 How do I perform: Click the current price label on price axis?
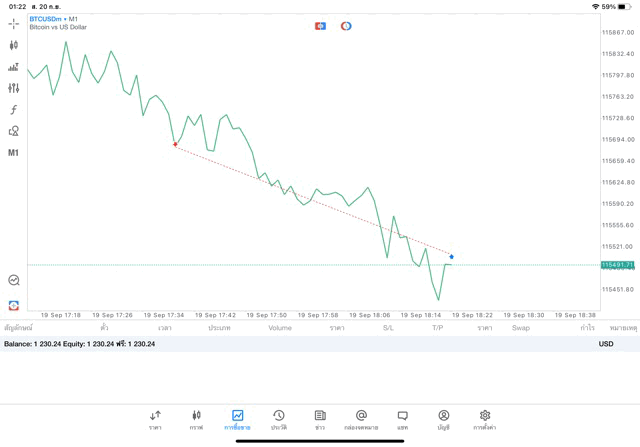pyautogui.click(x=617, y=265)
